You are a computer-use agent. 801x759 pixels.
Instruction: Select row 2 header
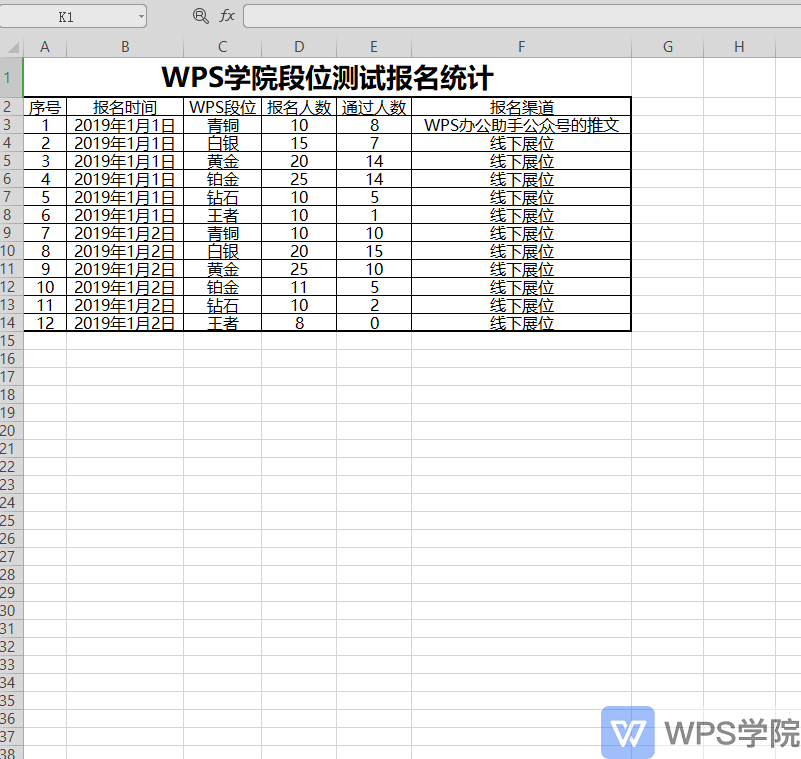pos(11,106)
